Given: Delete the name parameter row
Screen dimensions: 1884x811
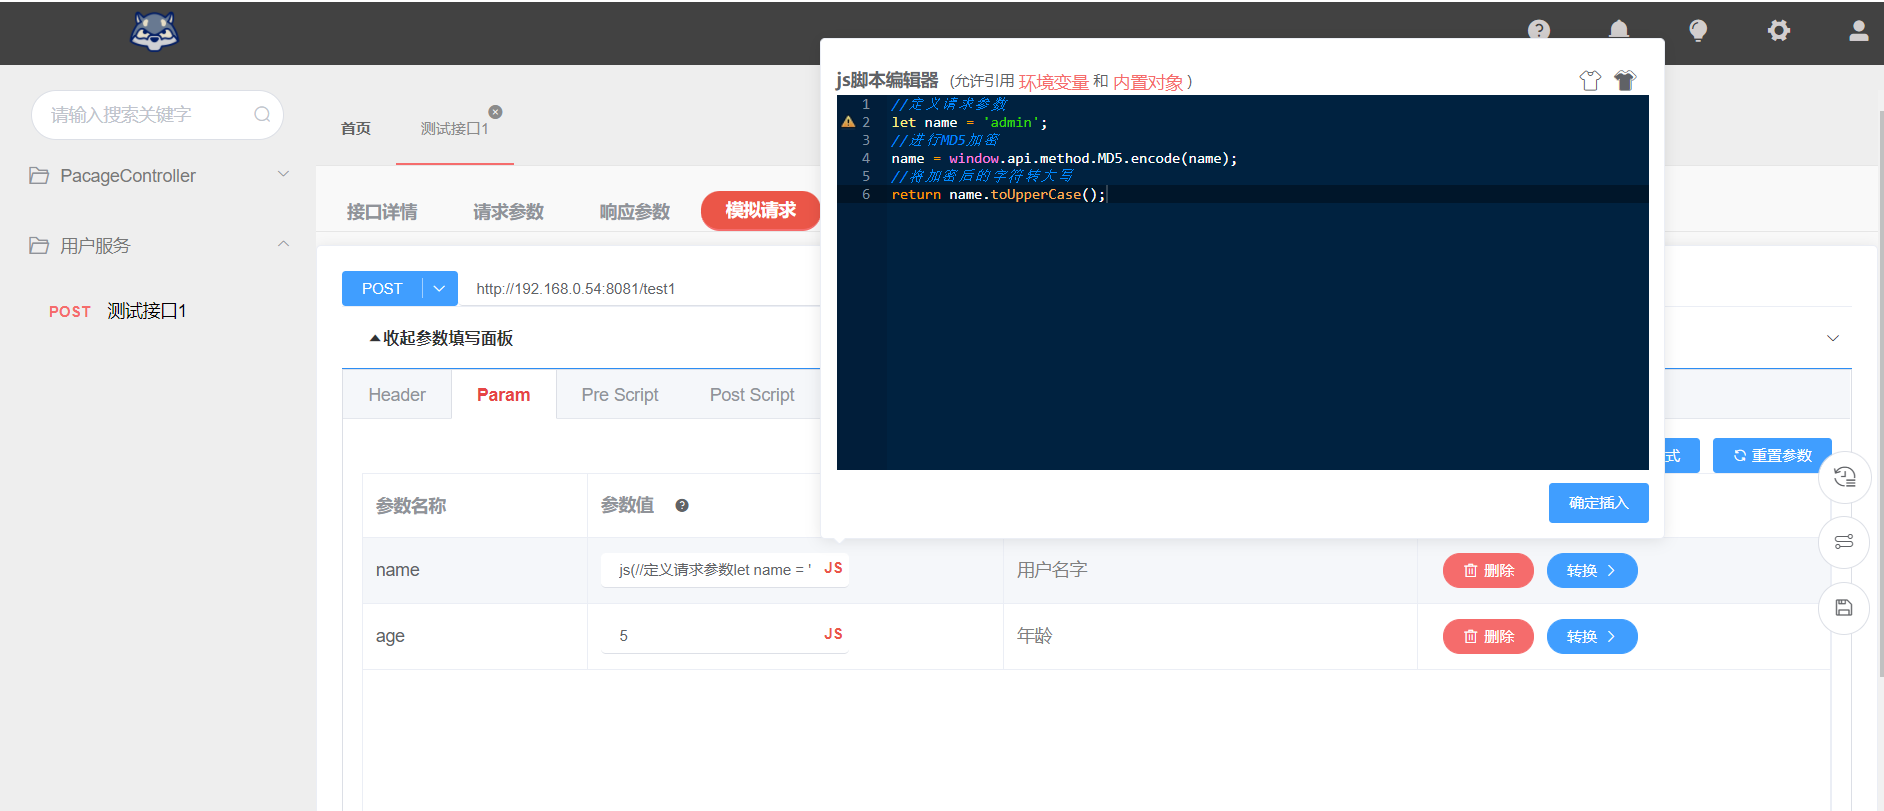Looking at the screenshot, I should coord(1488,570).
